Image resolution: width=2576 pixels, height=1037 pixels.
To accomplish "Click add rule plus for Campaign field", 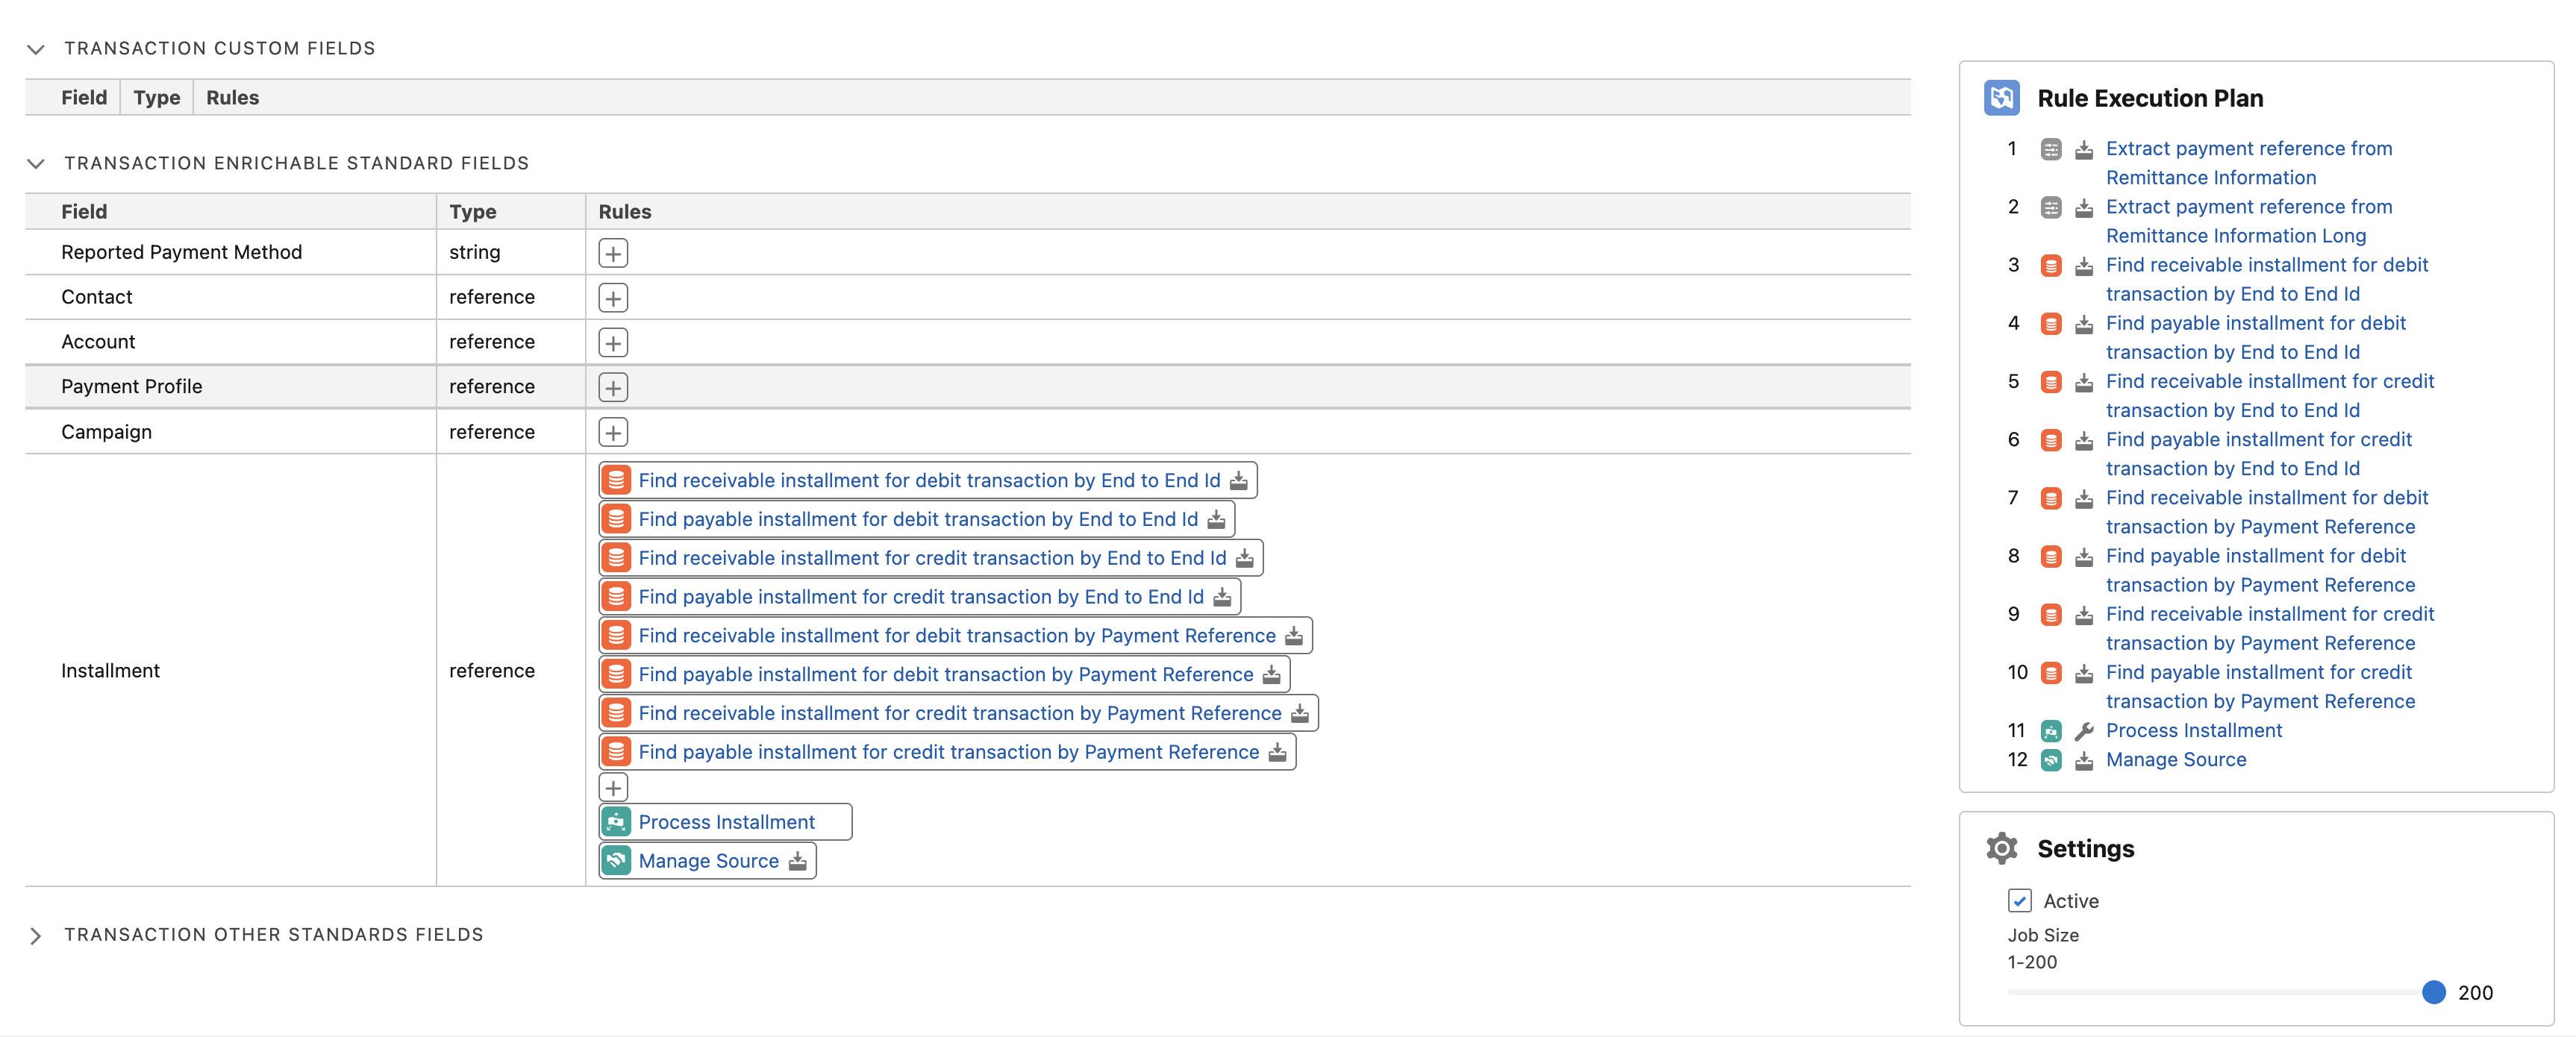I will click(613, 432).
